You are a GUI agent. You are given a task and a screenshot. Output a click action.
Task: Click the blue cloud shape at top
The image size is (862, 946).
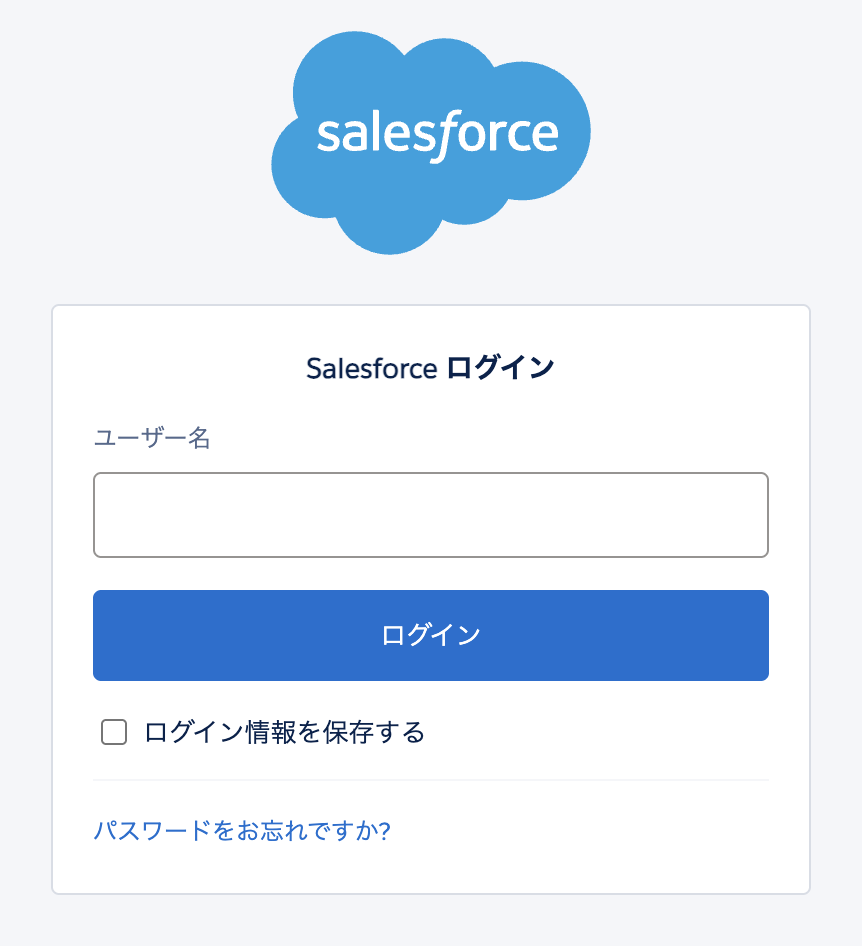pos(431,142)
